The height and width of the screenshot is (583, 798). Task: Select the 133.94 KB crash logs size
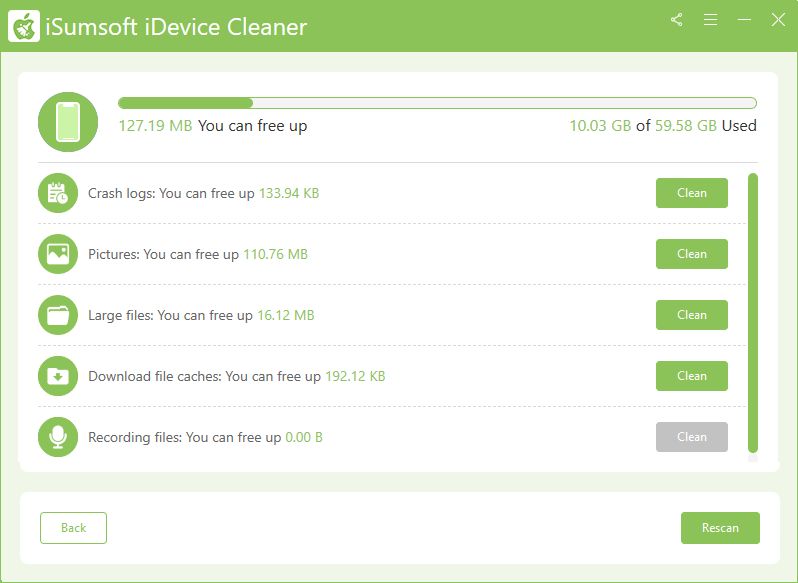pos(289,193)
